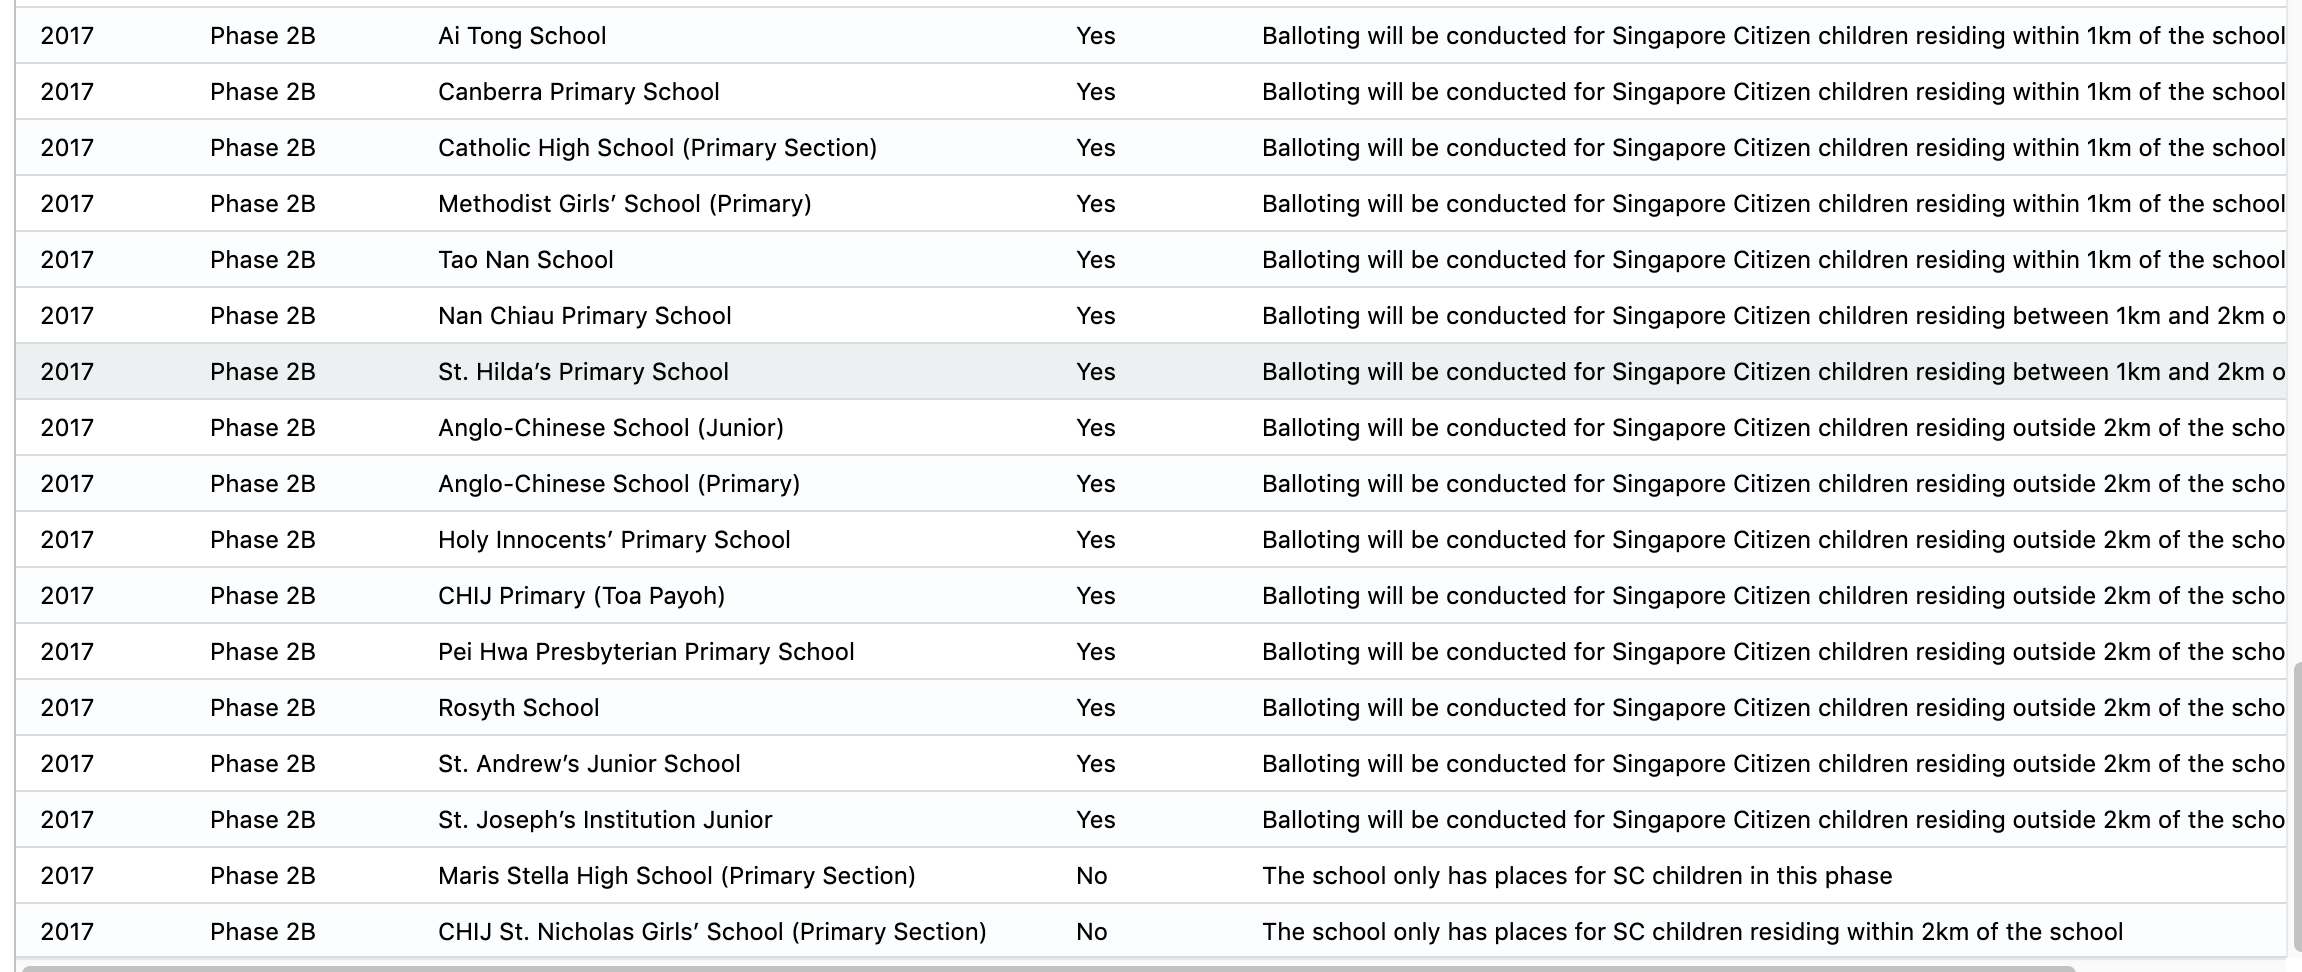Click the Phase 2B cell for Anglo-Chinese School (Primary)

pyautogui.click(x=262, y=484)
